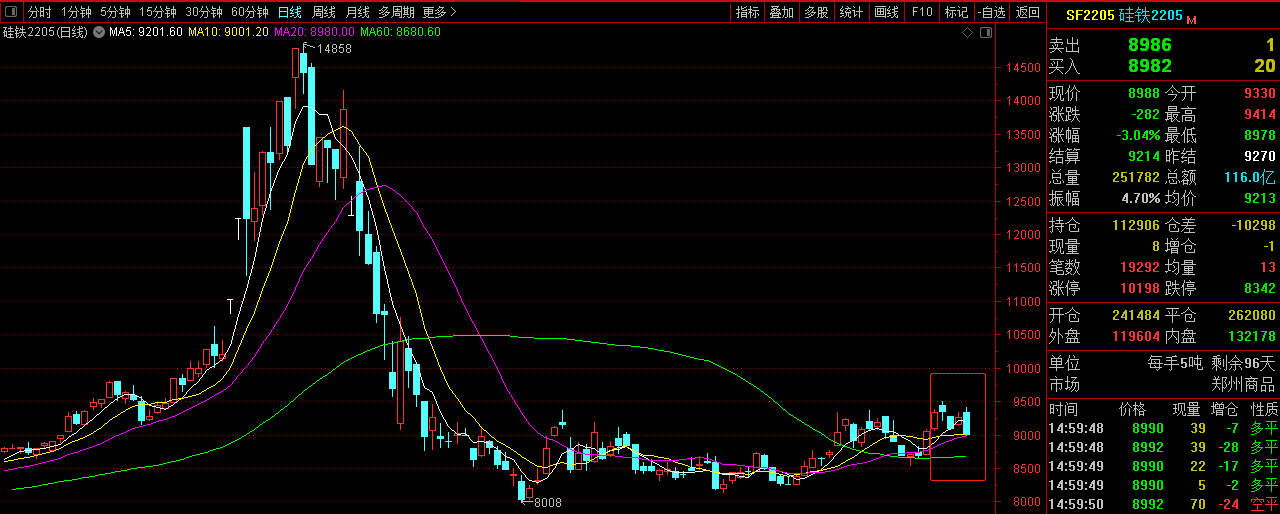Click the panel layout icon beside the diamond
The height and width of the screenshot is (514, 1280).
pos(986,32)
